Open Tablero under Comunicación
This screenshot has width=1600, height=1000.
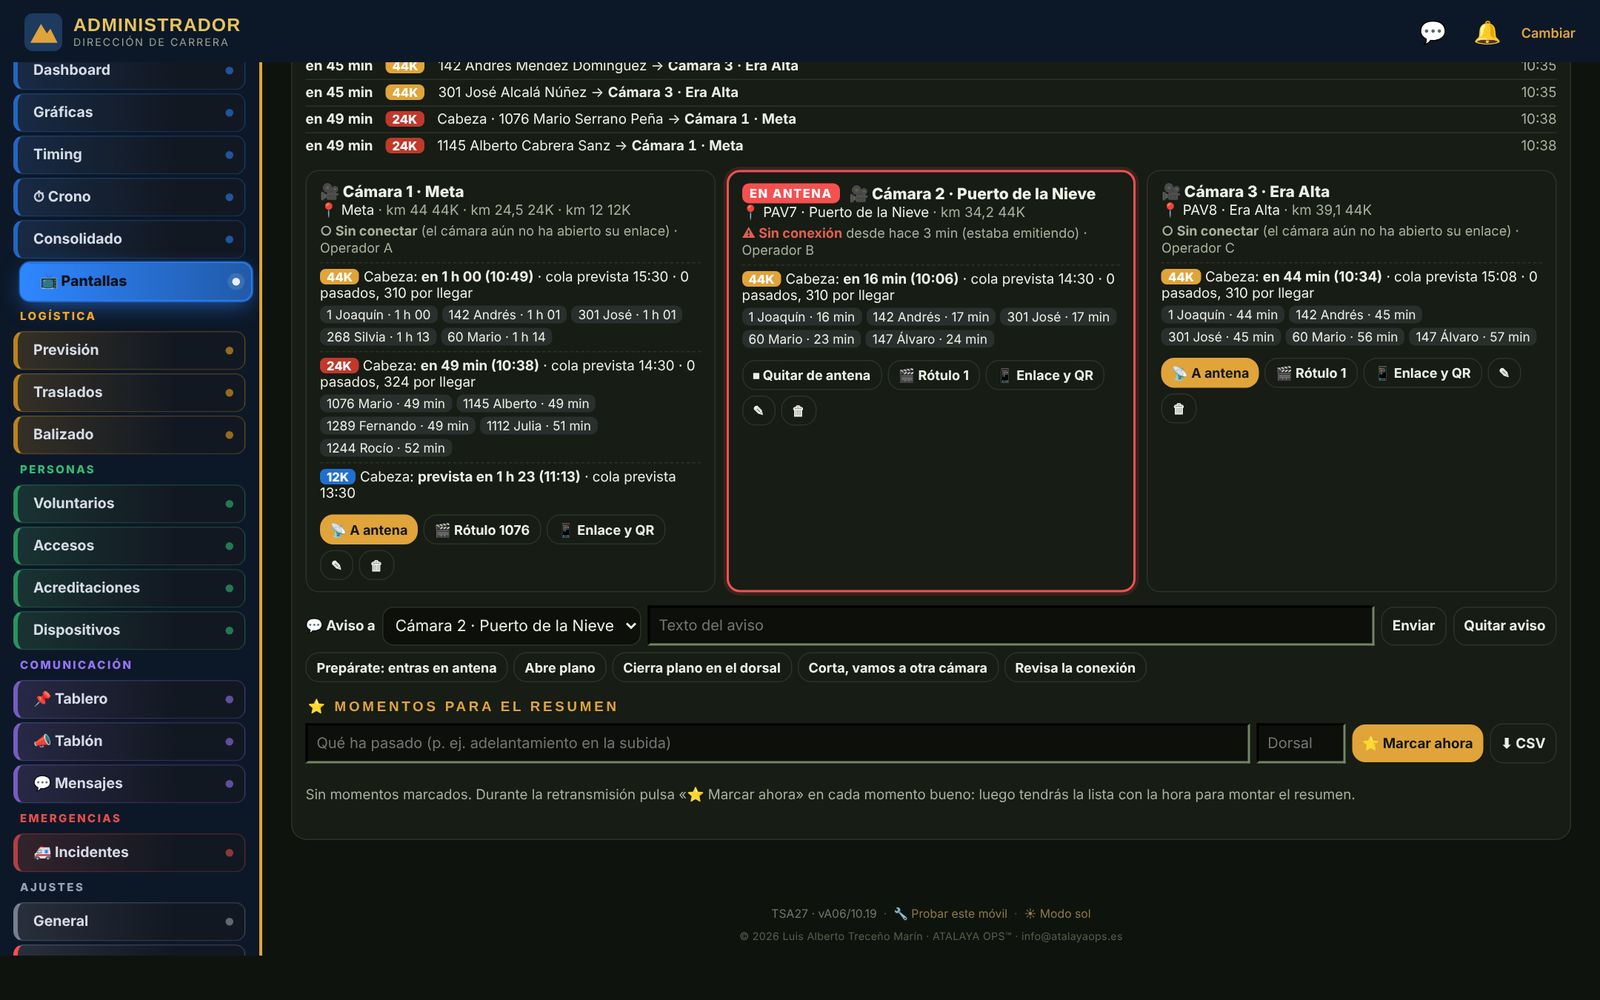pyautogui.click(x=130, y=698)
